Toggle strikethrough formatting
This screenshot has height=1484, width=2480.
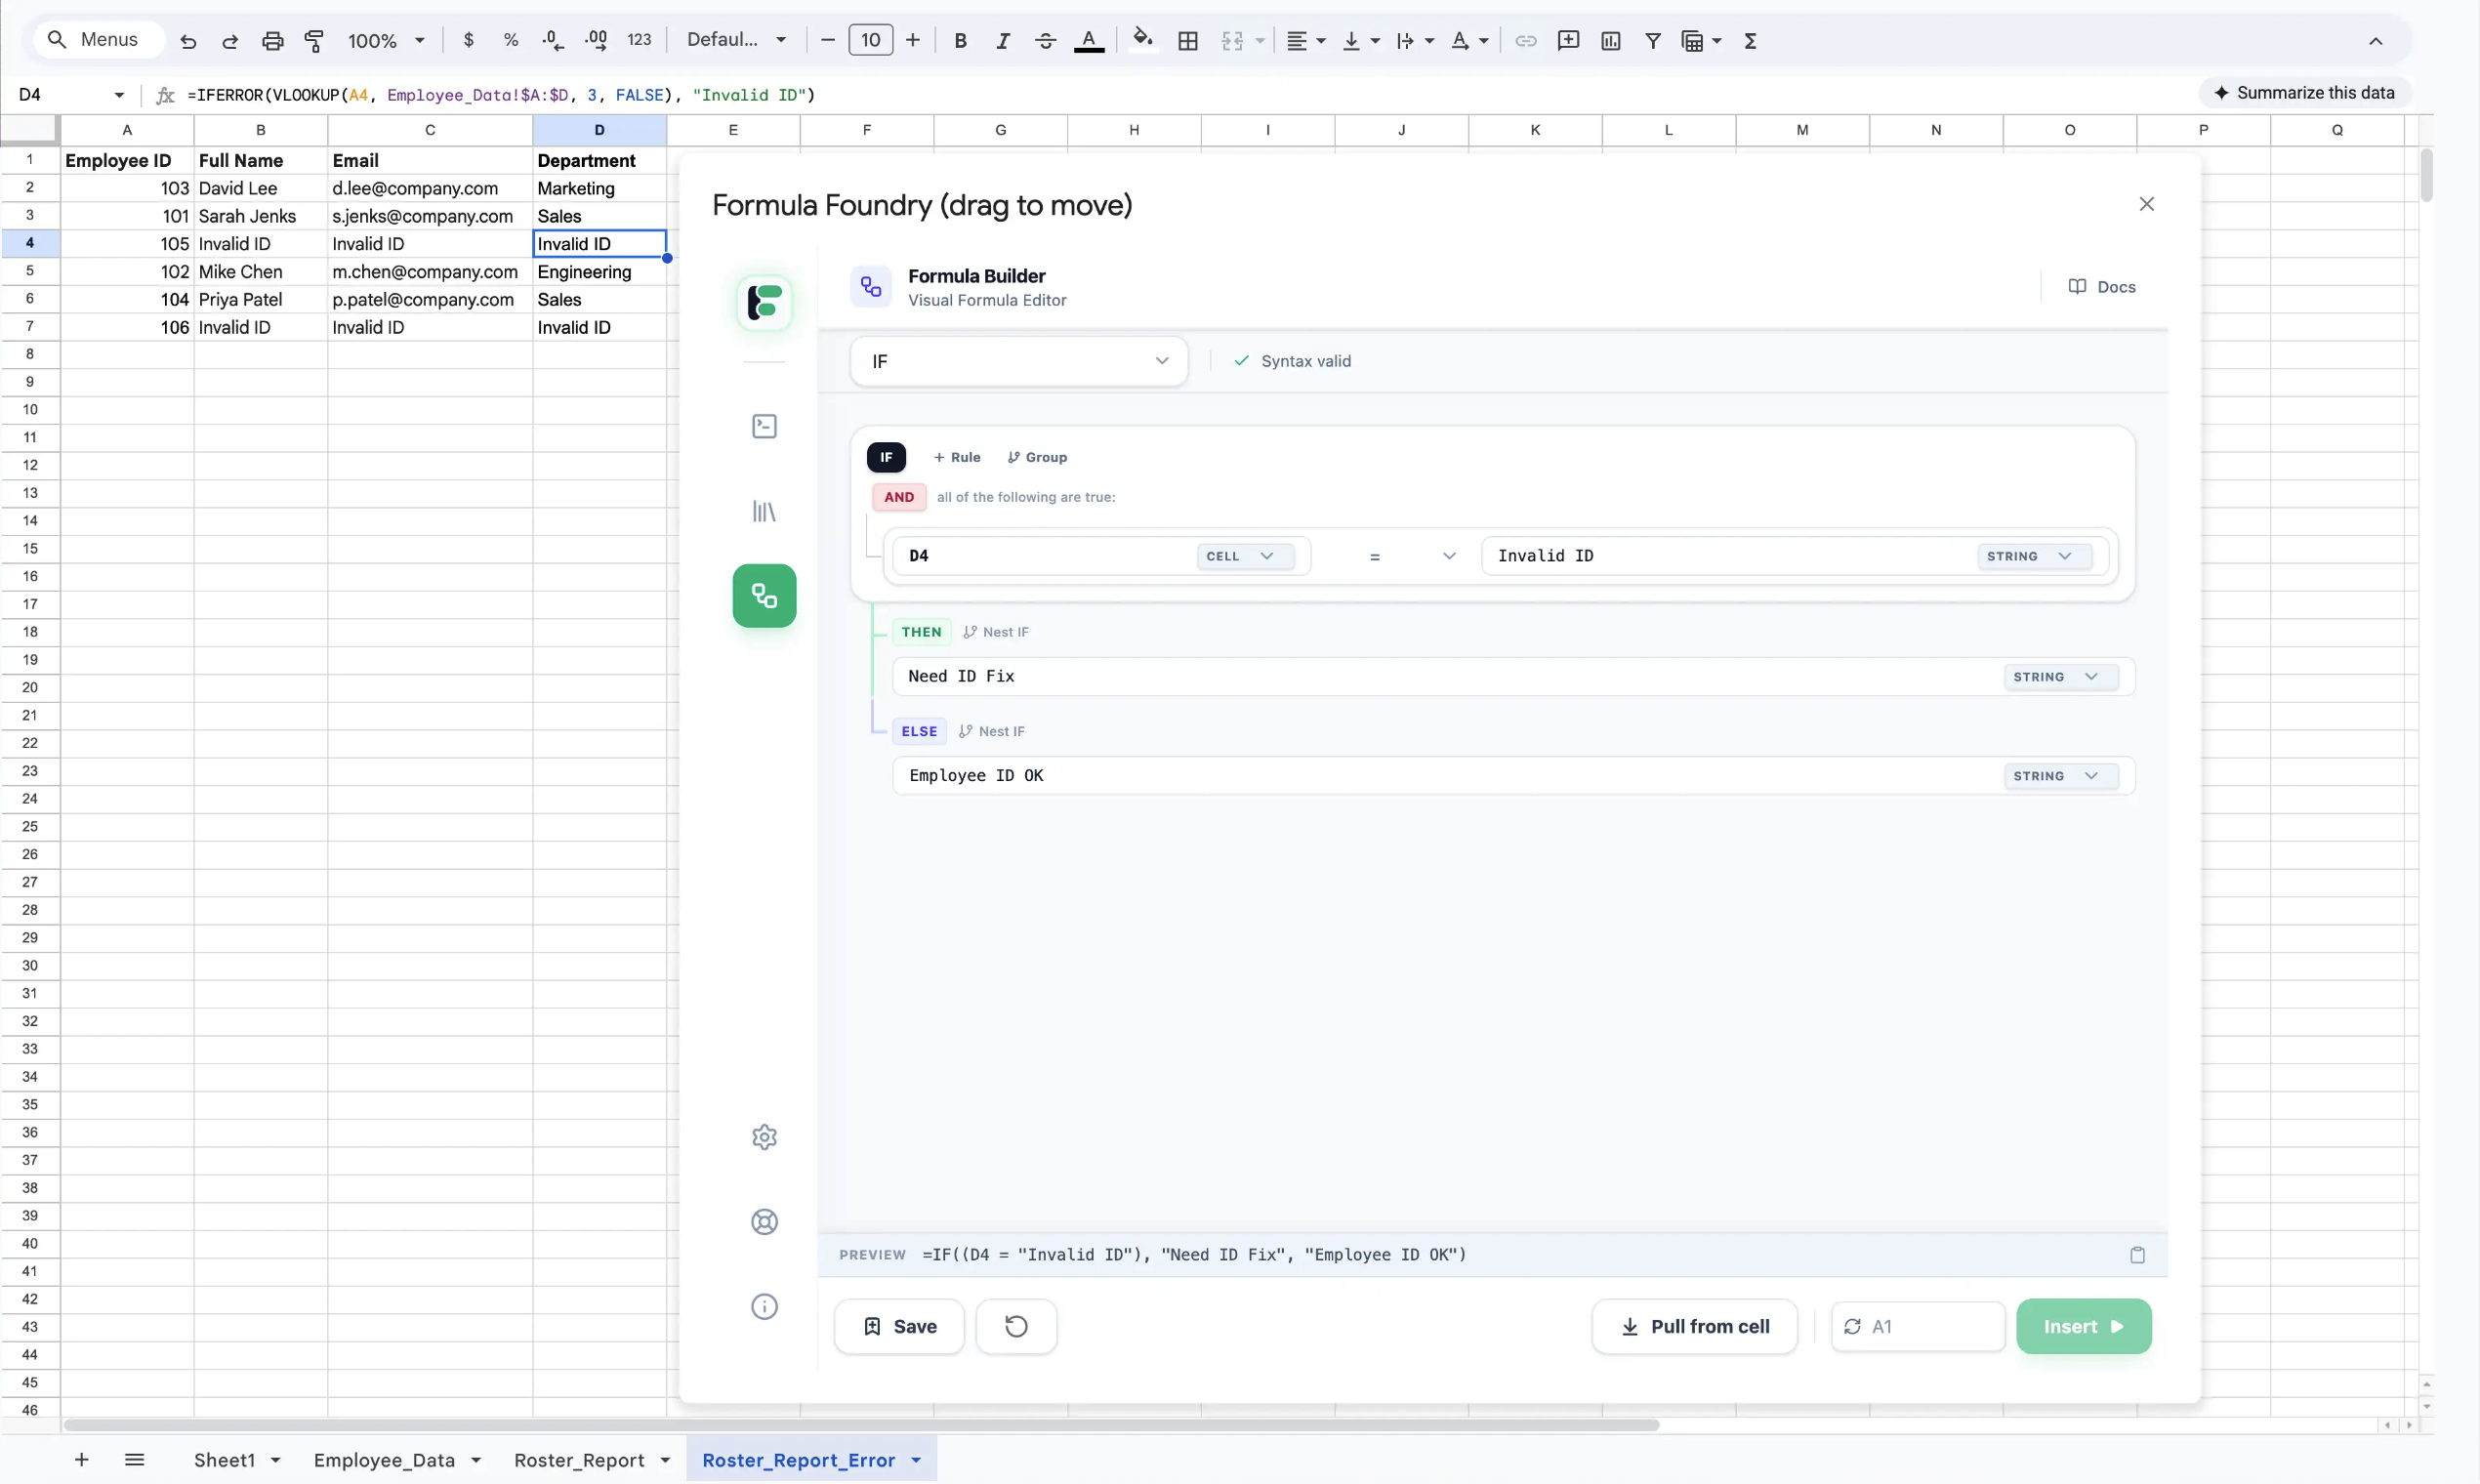[x=1045, y=40]
